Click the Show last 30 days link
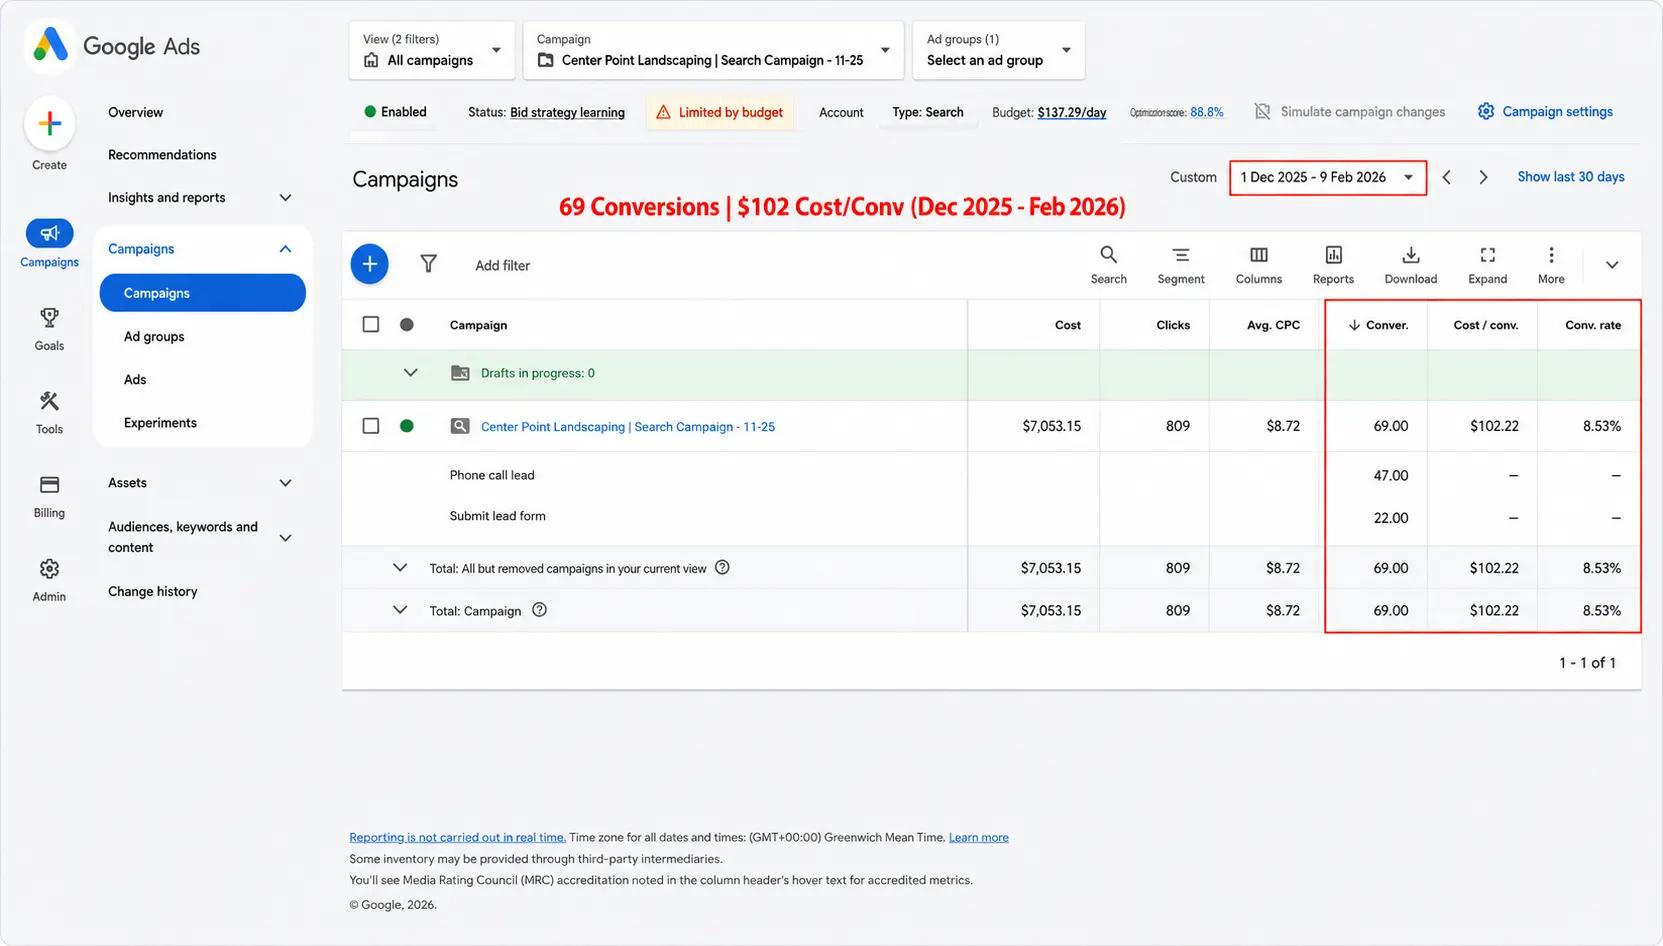The width and height of the screenshot is (1663, 946). [1571, 177]
